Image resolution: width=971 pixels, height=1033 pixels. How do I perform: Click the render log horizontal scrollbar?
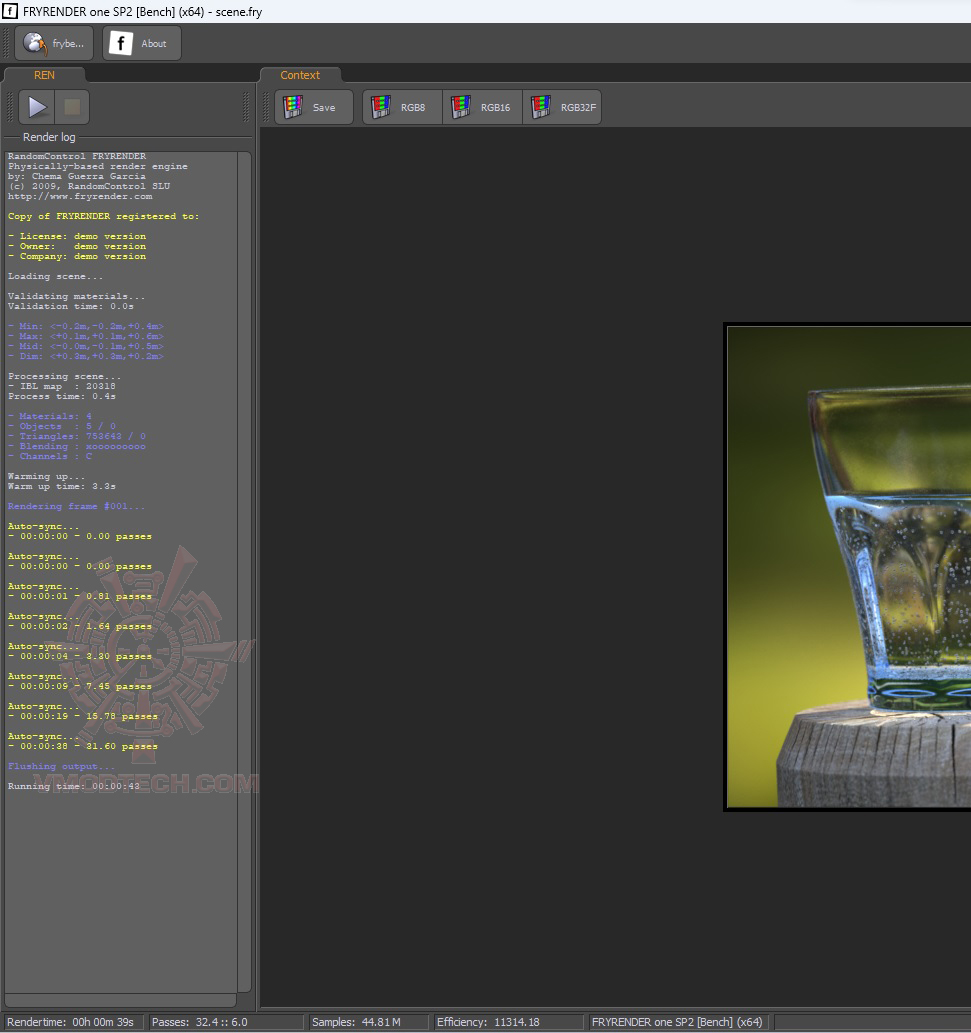point(121,1000)
